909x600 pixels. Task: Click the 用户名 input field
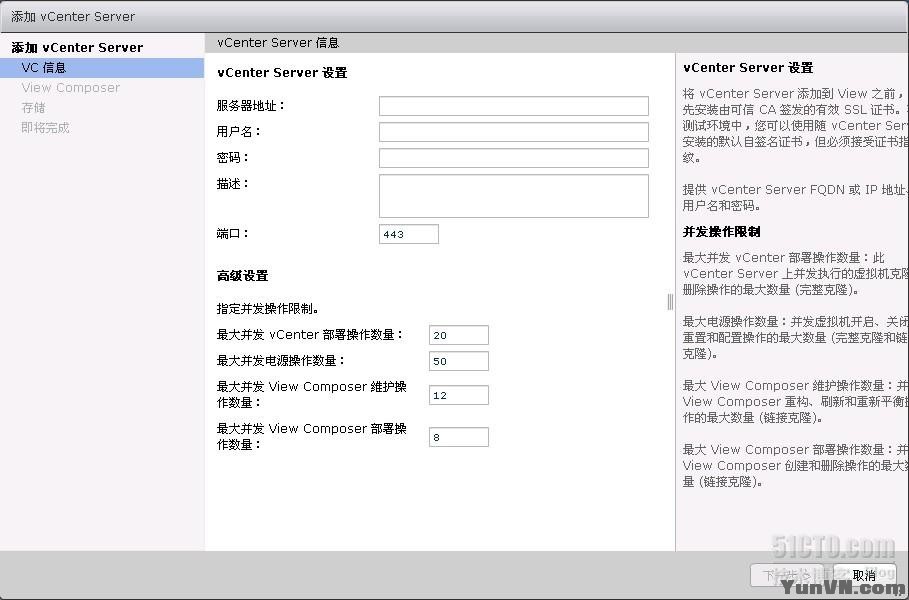(514, 132)
